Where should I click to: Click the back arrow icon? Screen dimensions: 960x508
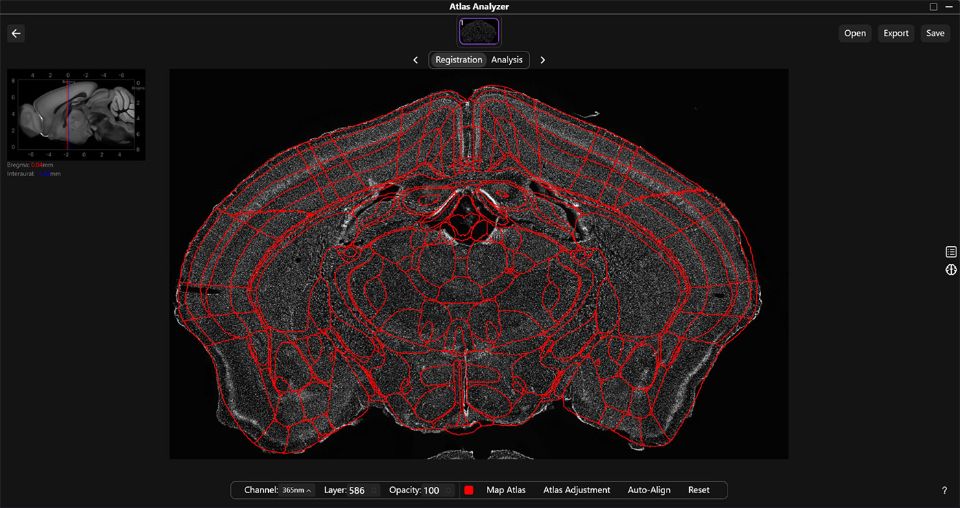pos(16,33)
